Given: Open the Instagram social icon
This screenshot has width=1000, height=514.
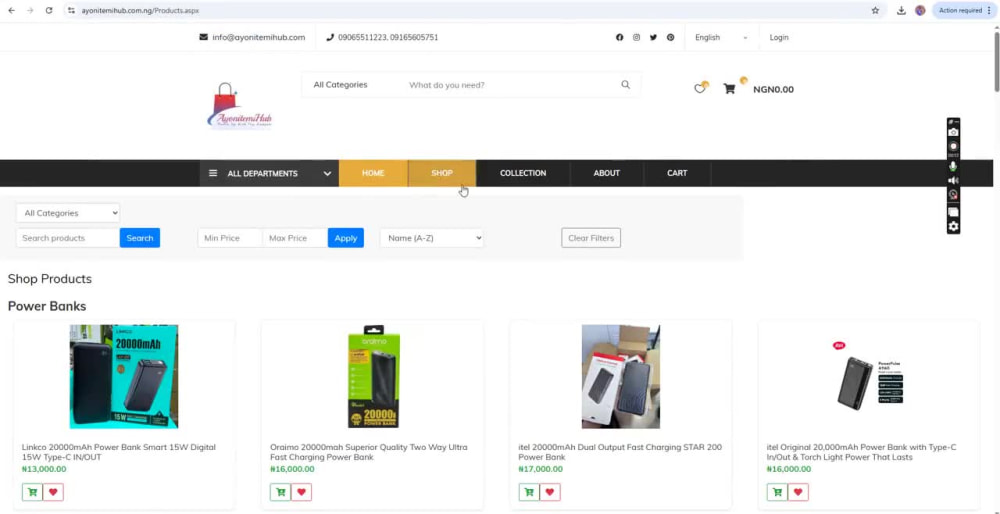Looking at the screenshot, I should click(636, 38).
